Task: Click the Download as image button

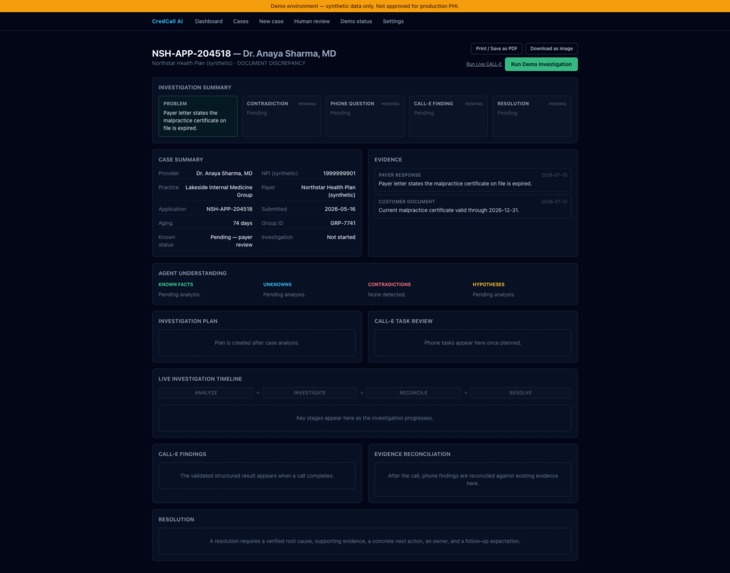Action: pos(551,48)
